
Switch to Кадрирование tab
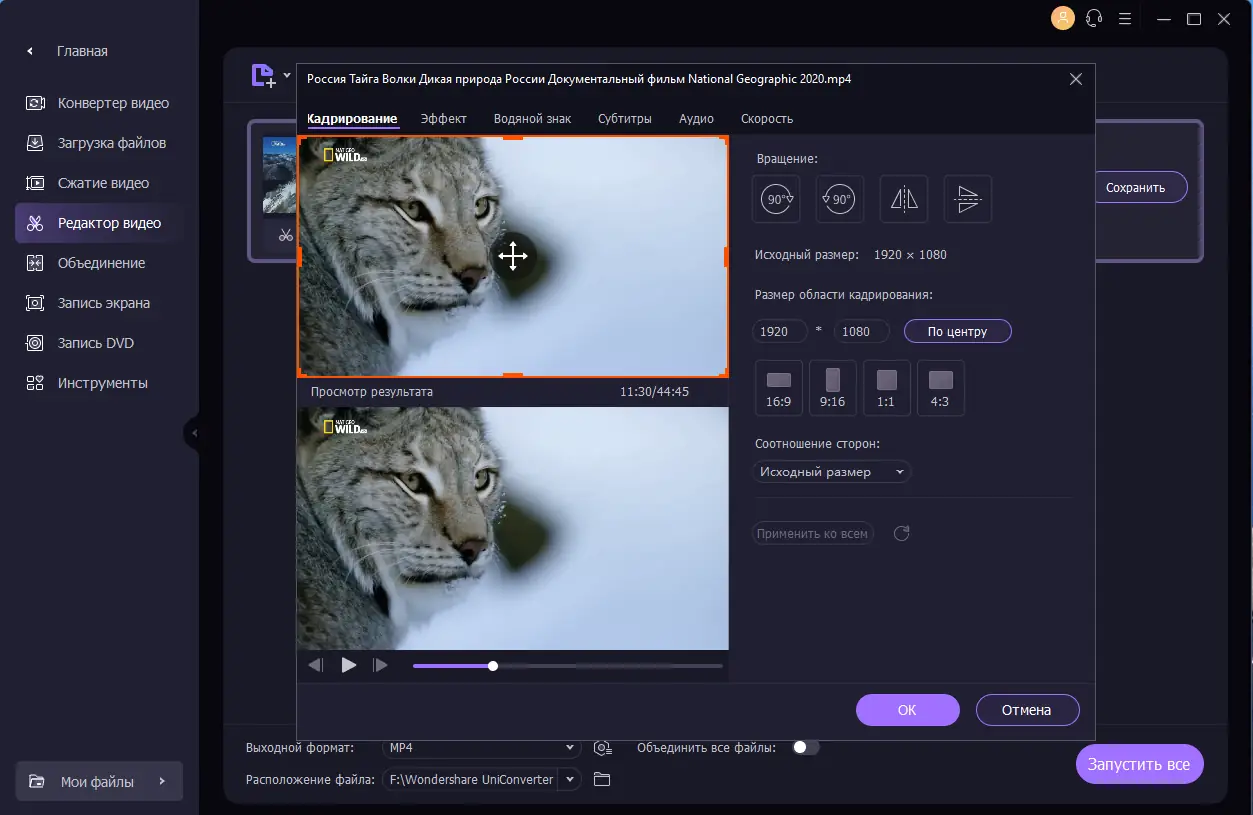click(x=352, y=118)
